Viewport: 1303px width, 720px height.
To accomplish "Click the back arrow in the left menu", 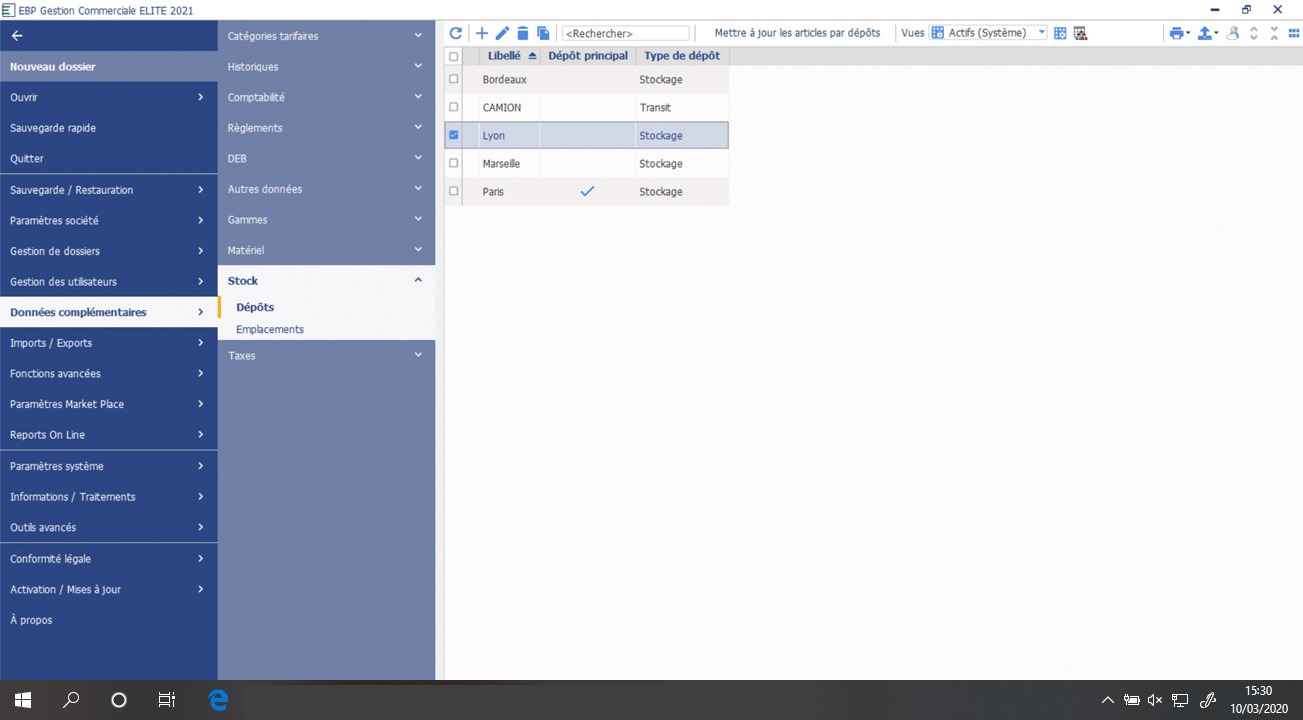I will point(17,36).
